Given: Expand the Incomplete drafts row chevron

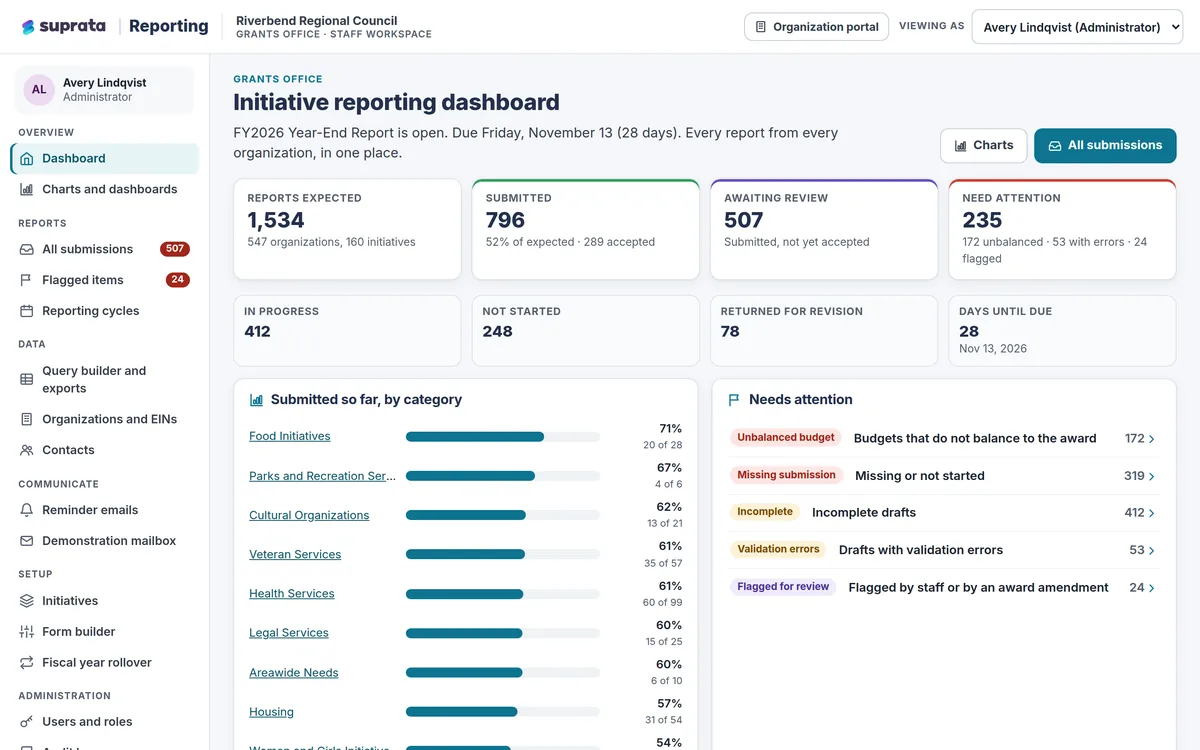Looking at the screenshot, I should (x=1152, y=513).
